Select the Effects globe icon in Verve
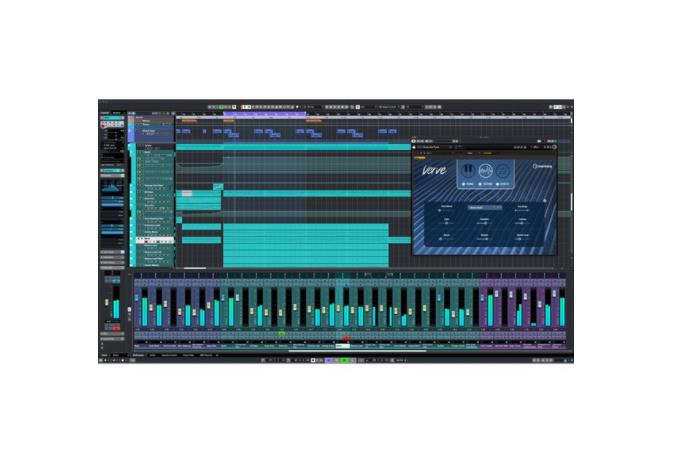The width and height of the screenshot is (674, 460). (x=501, y=172)
